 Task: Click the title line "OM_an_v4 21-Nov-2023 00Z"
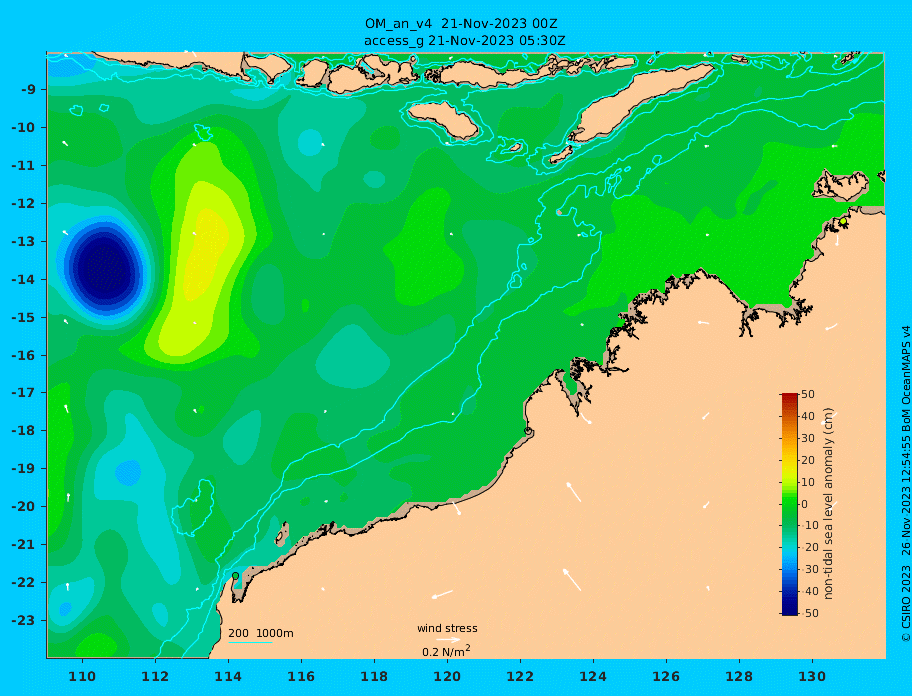461,24
